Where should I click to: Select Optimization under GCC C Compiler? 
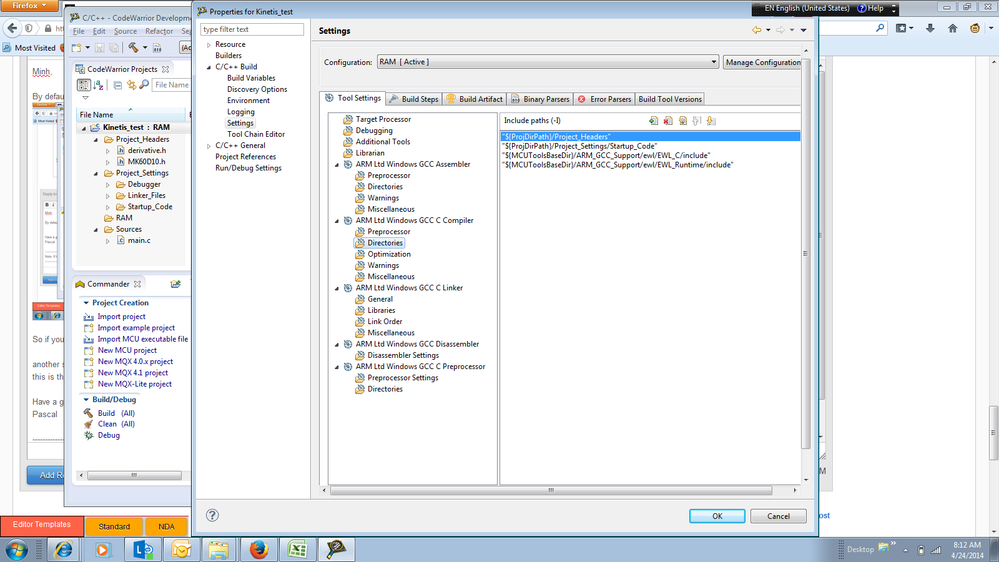389,254
